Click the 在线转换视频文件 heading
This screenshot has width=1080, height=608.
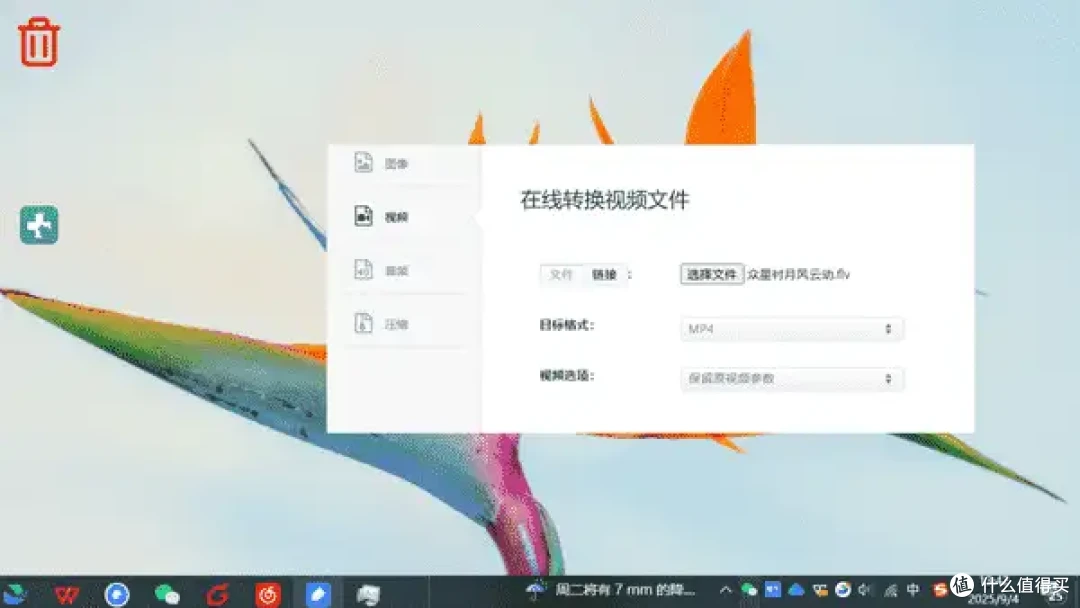pos(604,200)
